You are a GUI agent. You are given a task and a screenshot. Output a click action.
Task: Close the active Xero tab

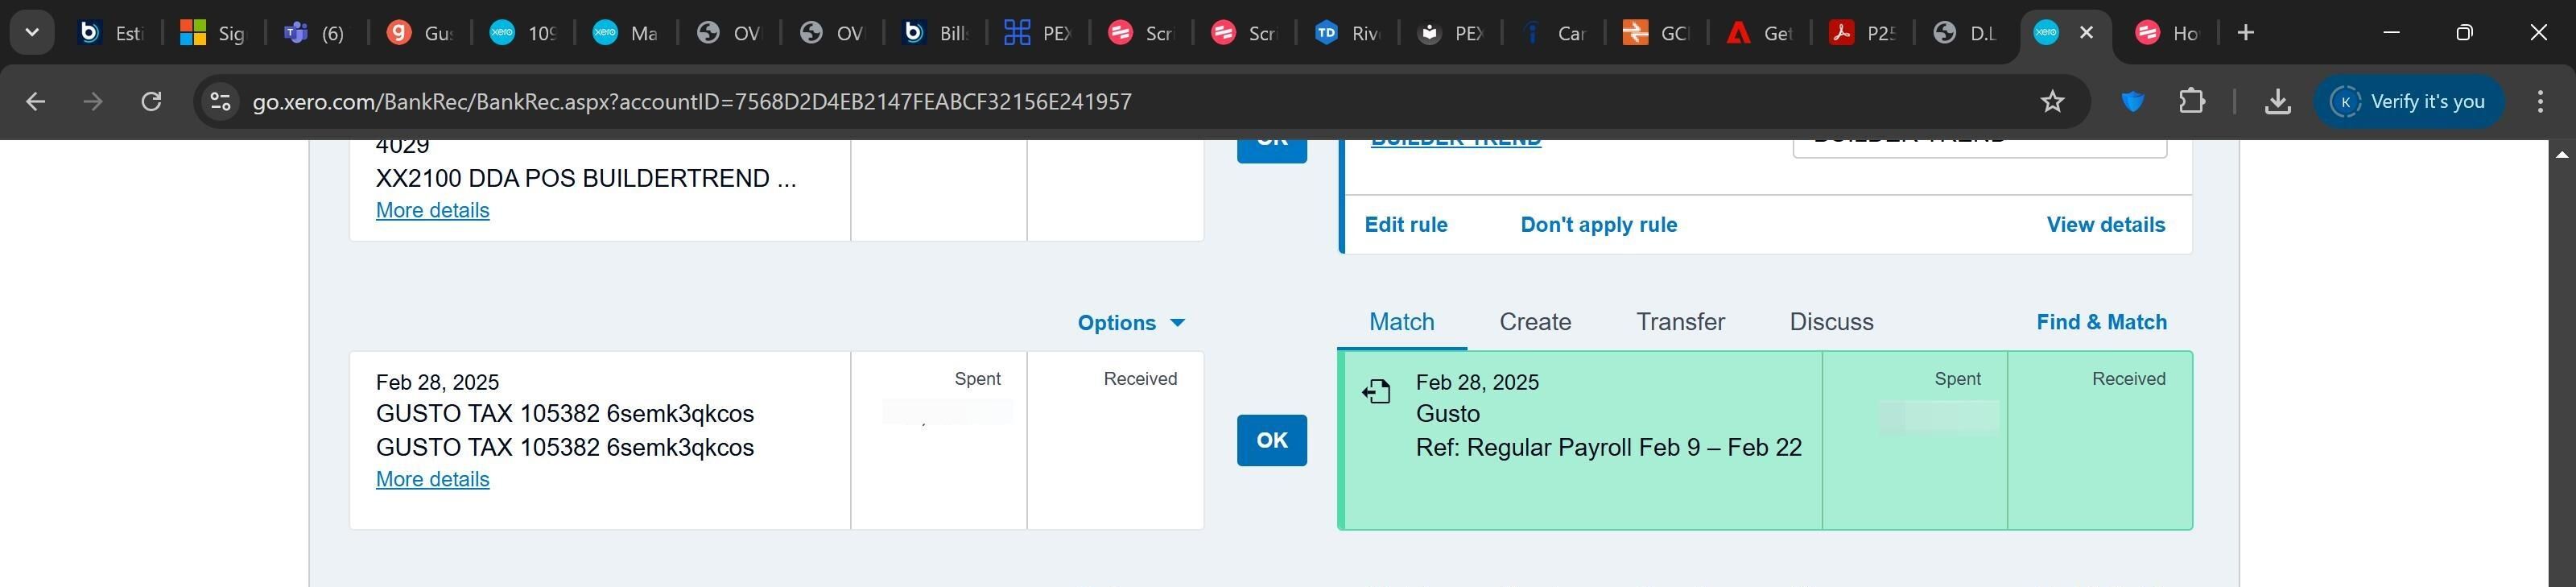tap(2086, 33)
